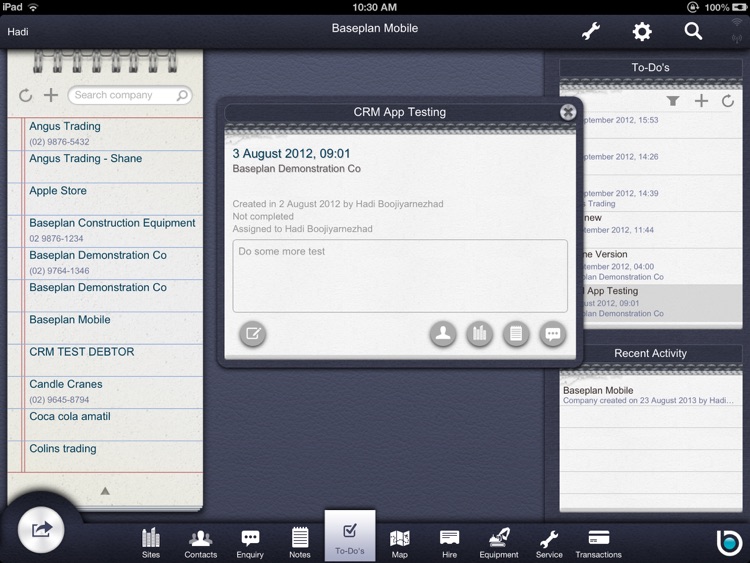The image size is (750, 563).
Task: Open to-do dated 2012, 15:53
Action: pyautogui.click(x=663, y=125)
